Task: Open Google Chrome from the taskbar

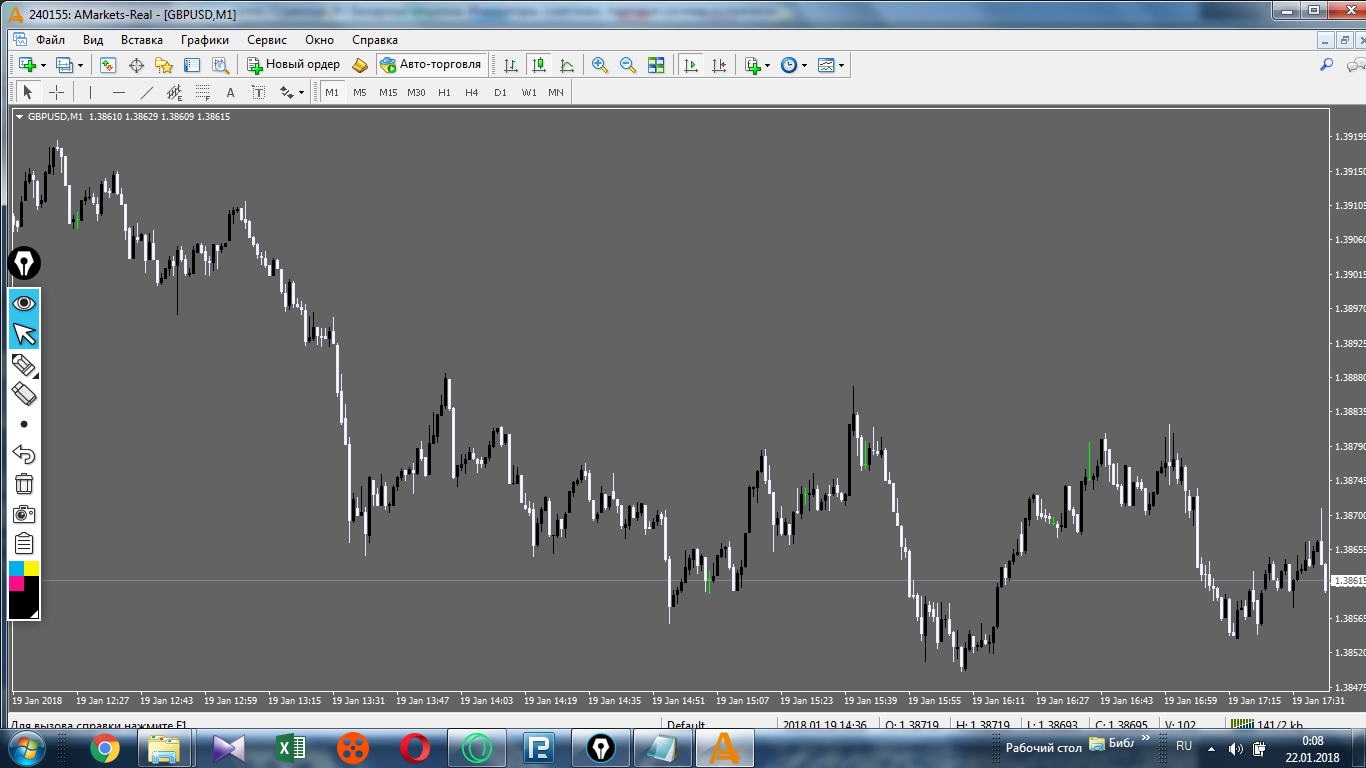Action: (105, 747)
